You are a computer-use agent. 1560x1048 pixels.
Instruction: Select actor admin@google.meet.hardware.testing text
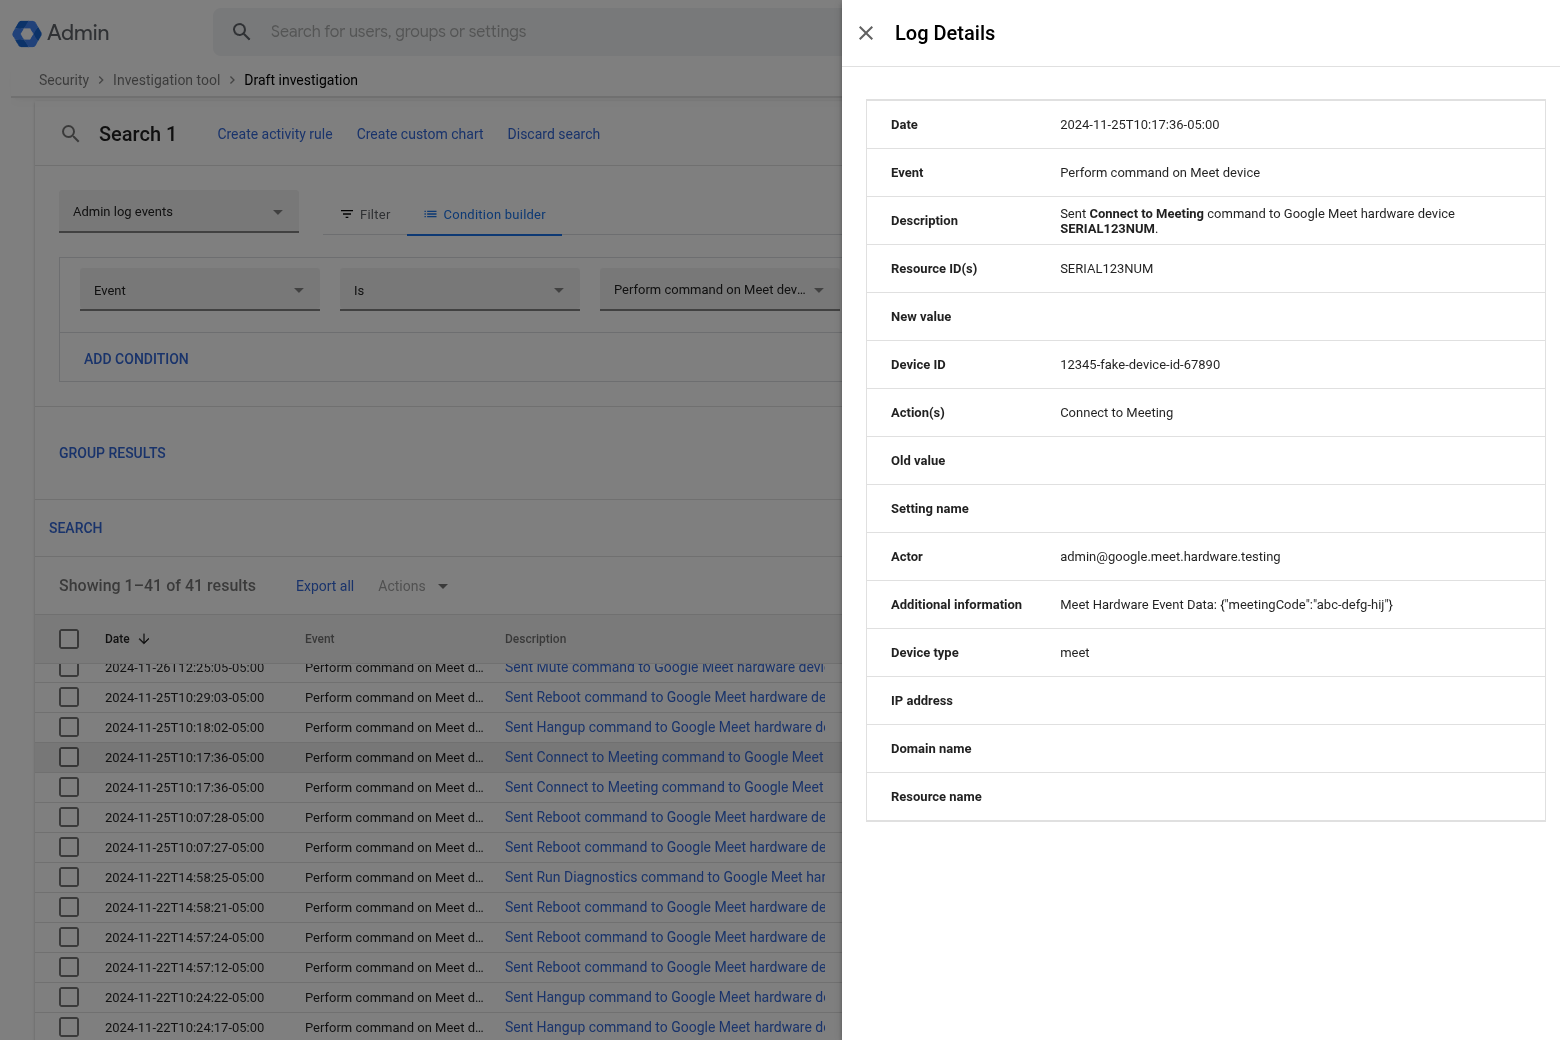click(1170, 557)
